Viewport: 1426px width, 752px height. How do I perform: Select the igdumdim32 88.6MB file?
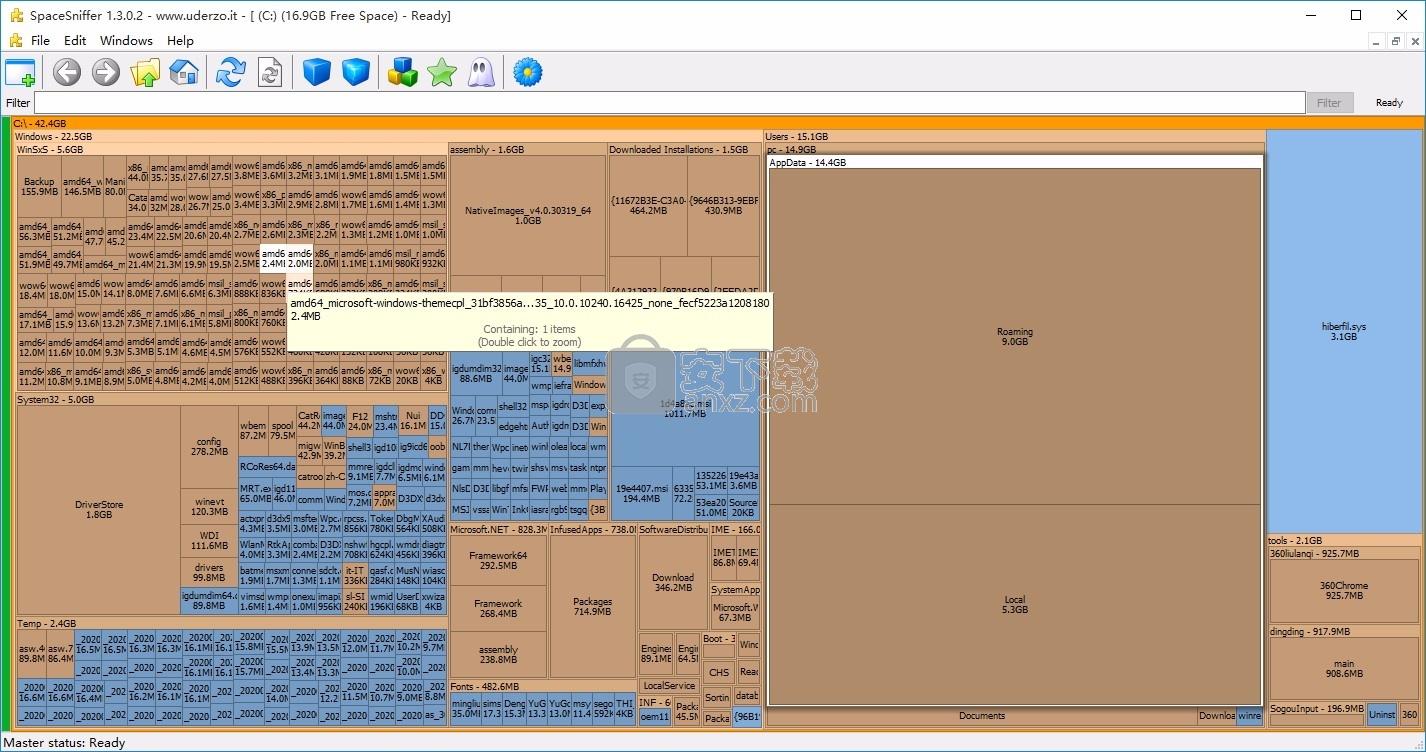pyautogui.click(x=476, y=374)
